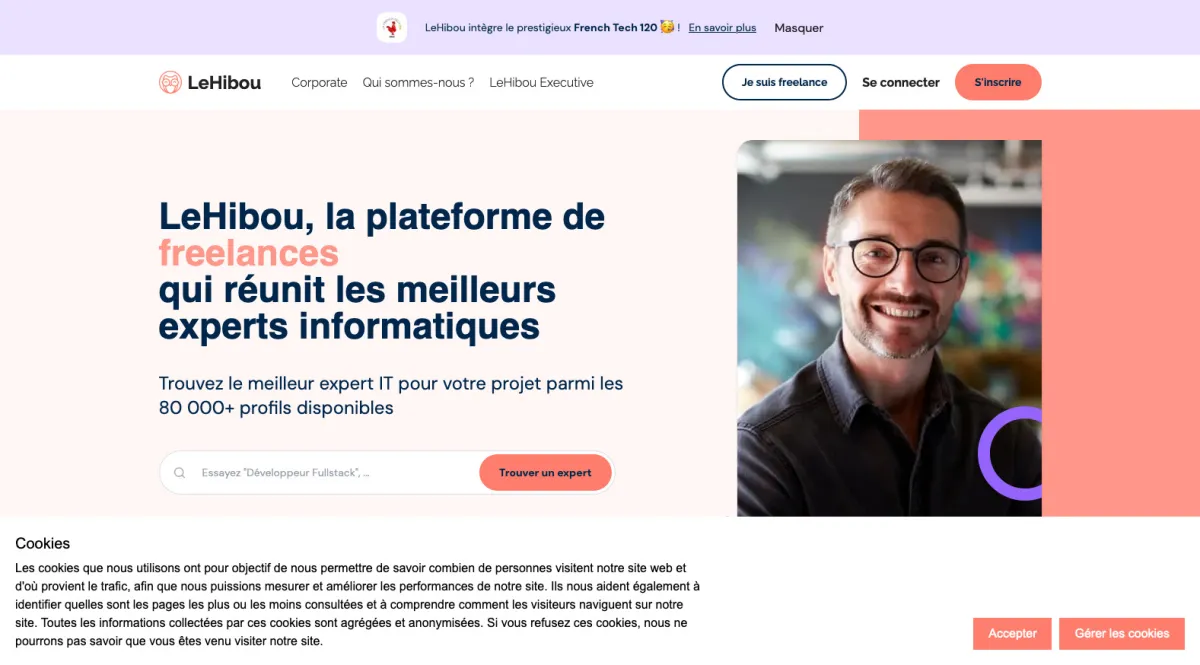Viewport: 1200px width, 665px height.
Task: Accept cookies with the Accepter button
Action: pyautogui.click(x=1012, y=634)
